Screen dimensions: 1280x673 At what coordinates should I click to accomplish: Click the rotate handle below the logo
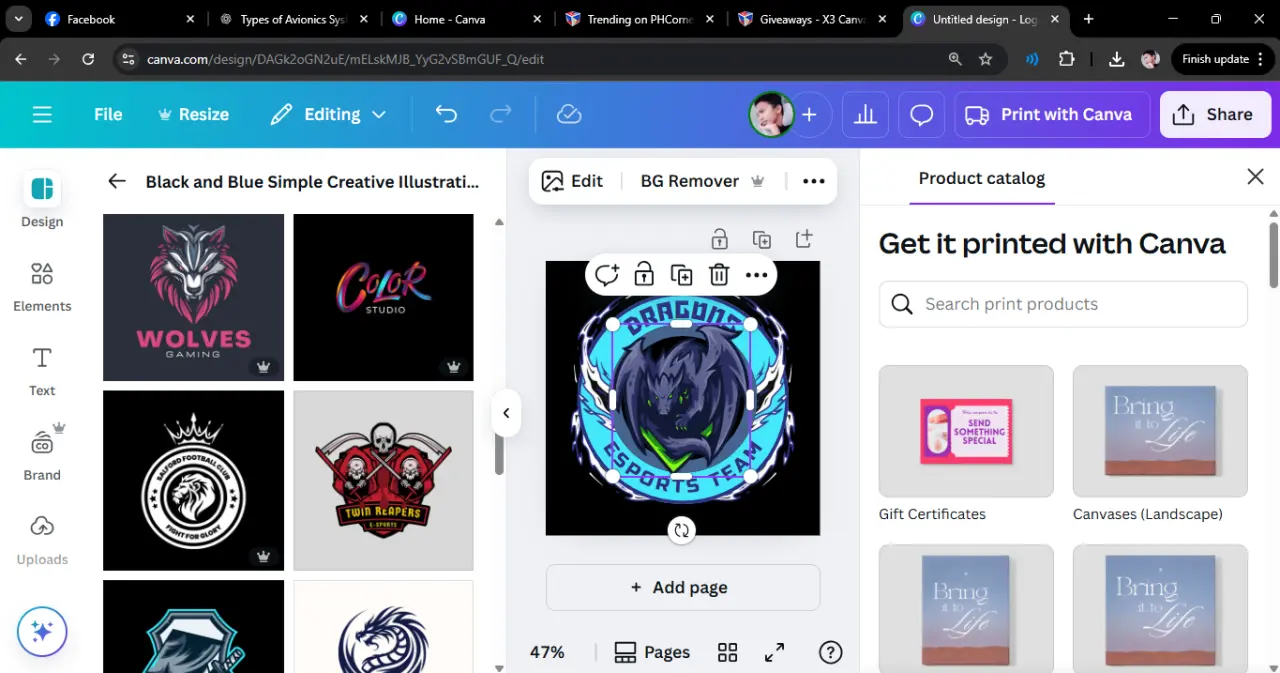coord(682,530)
